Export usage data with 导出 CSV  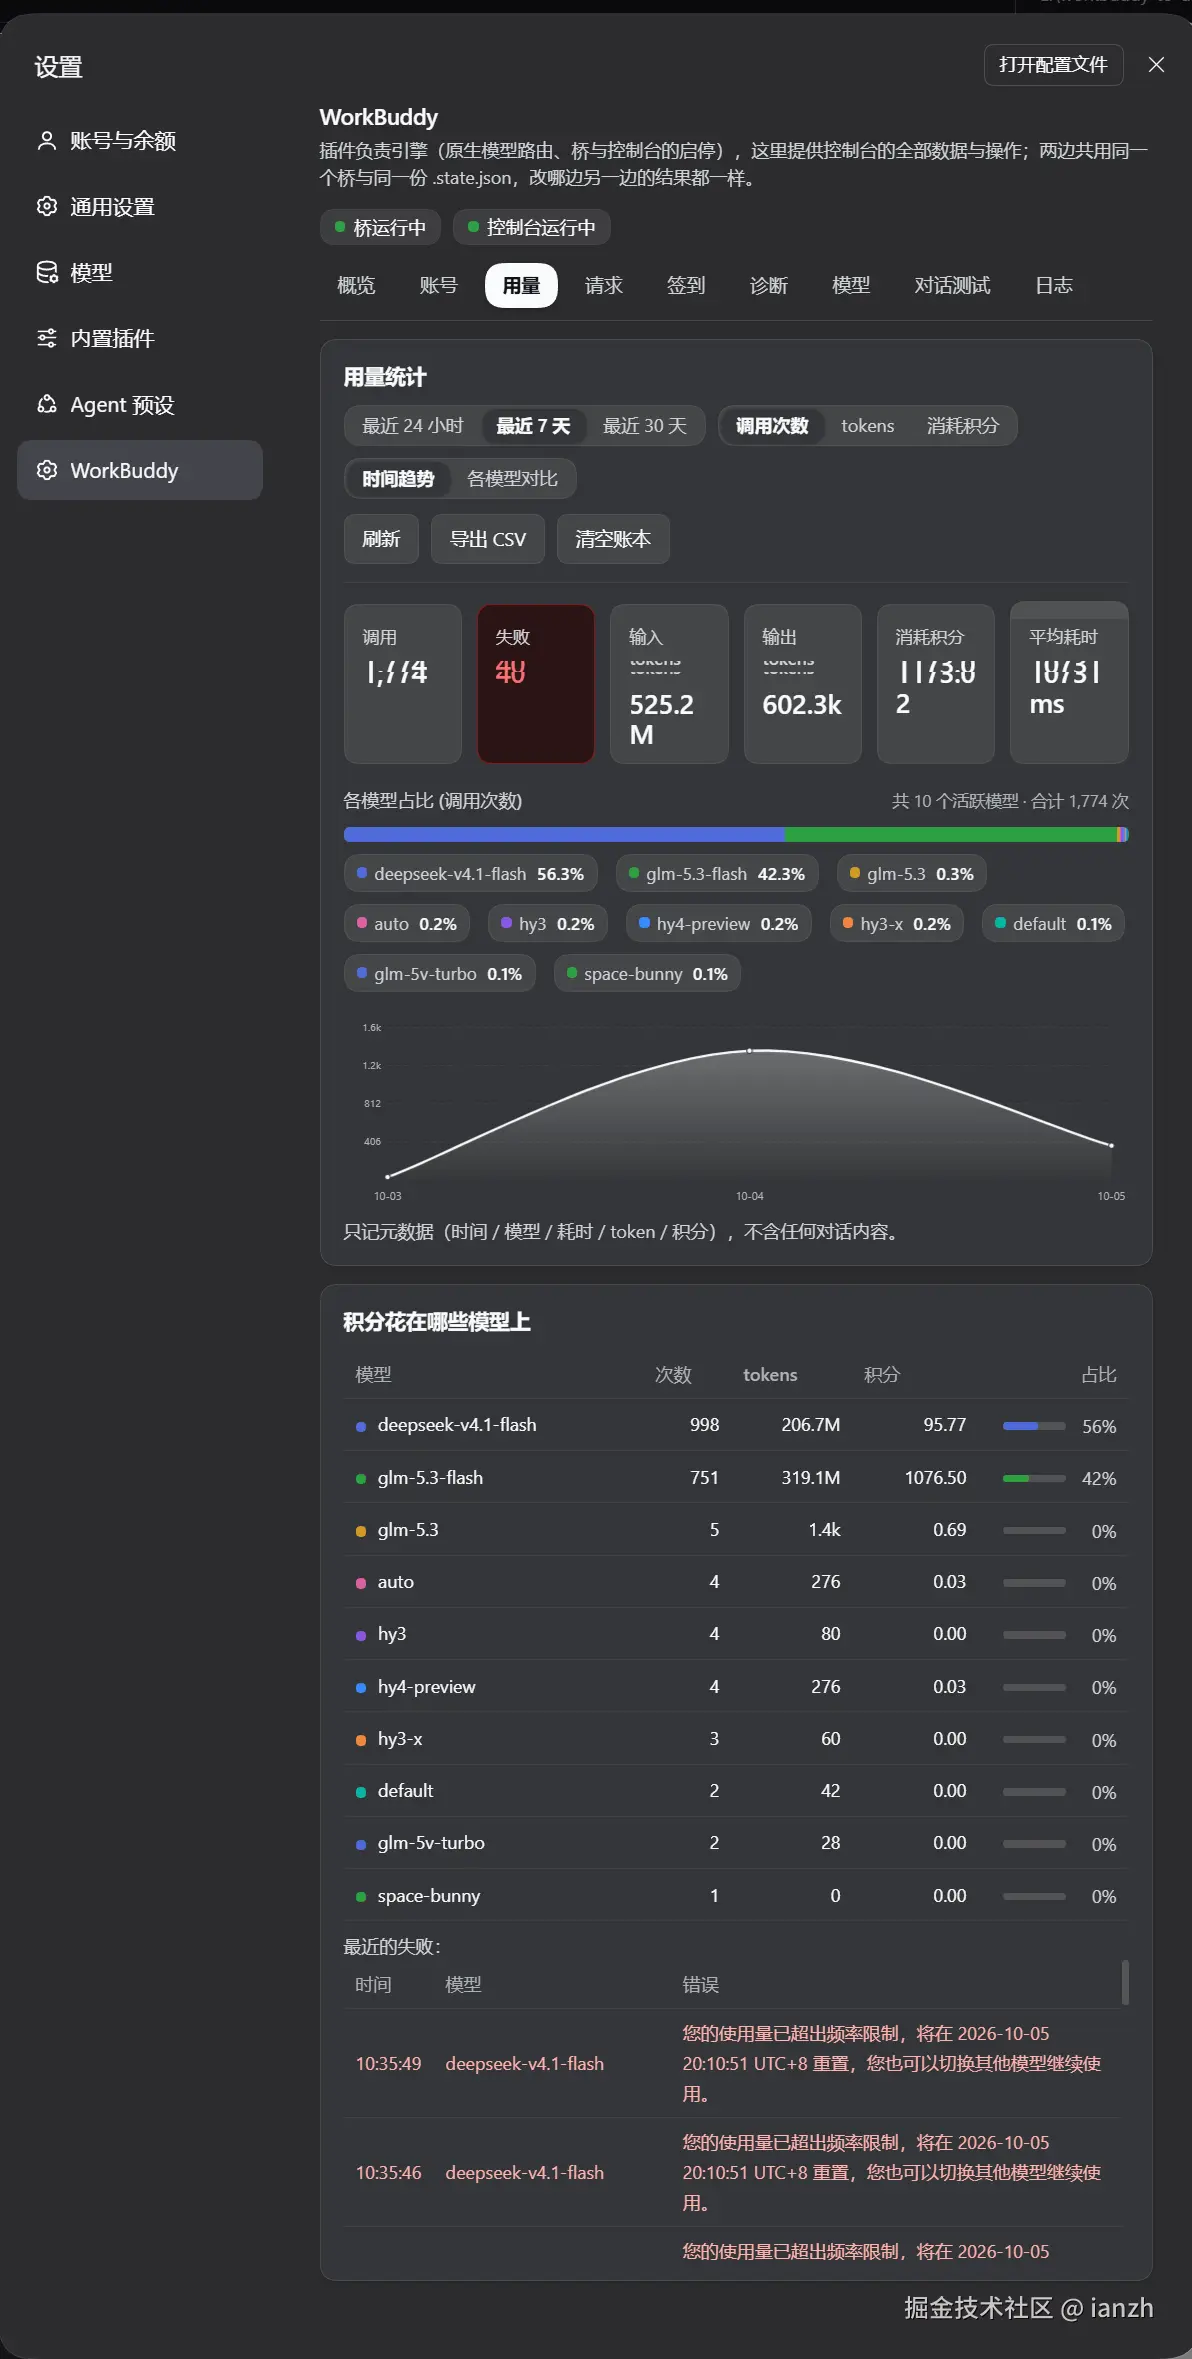[x=488, y=540]
